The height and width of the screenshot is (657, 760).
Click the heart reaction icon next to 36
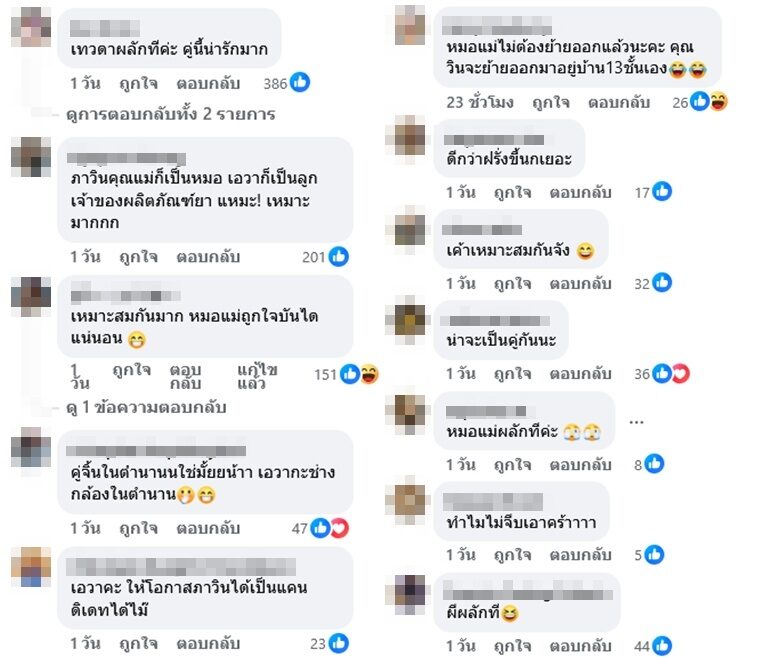click(681, 373)
